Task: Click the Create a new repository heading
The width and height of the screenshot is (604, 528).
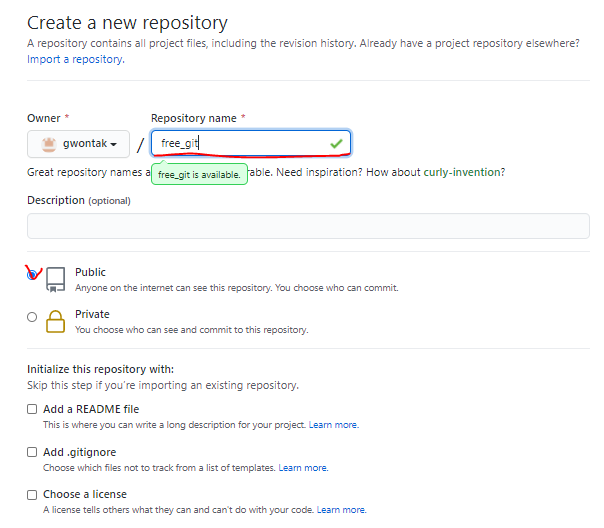Action: click(127, 23)
